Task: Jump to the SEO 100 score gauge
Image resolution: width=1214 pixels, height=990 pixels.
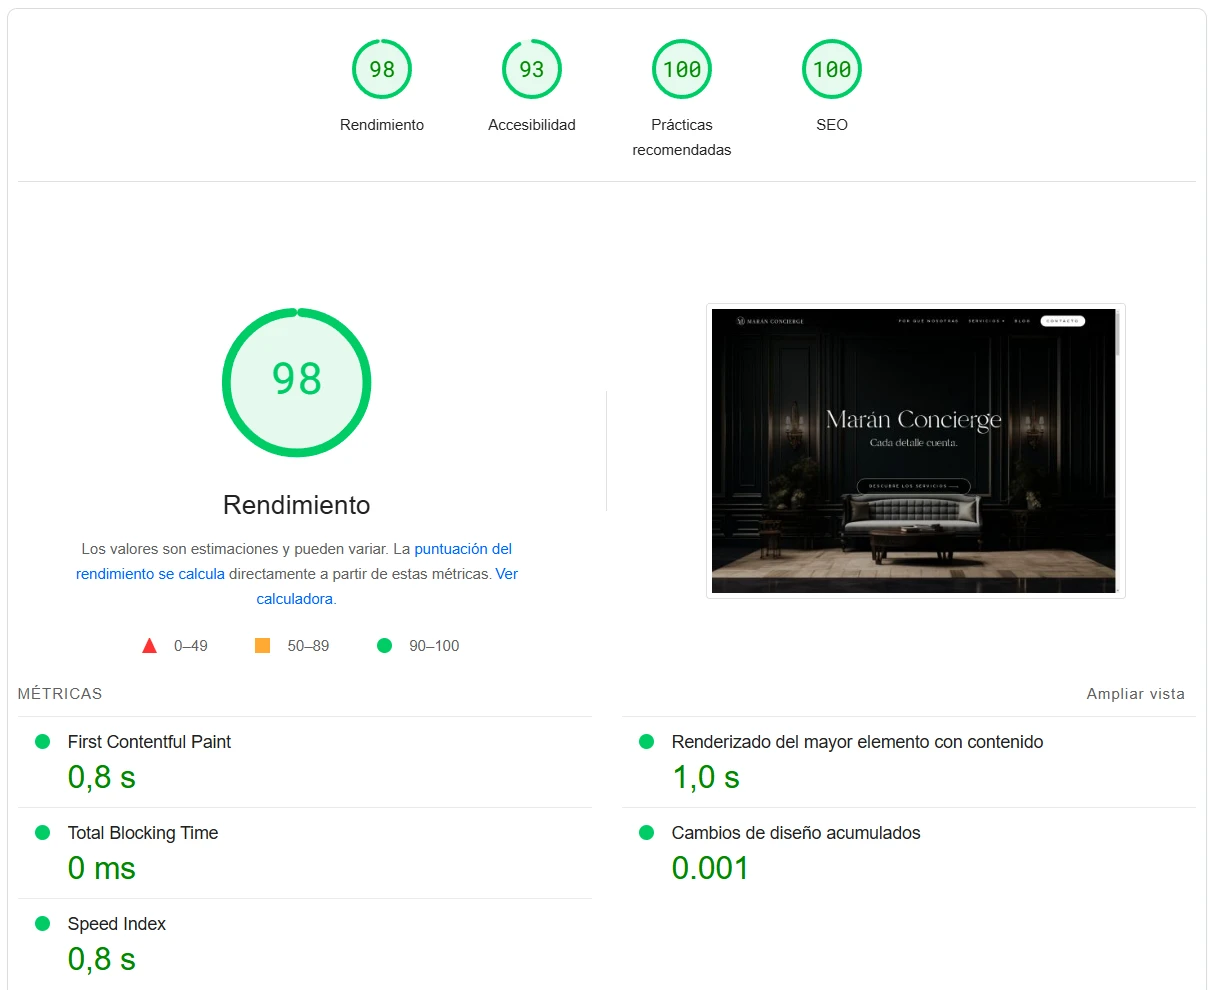Action: click(x=831, y=69)
